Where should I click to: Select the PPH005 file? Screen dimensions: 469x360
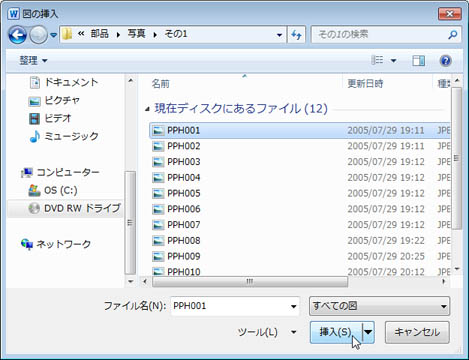(x=300, y=193)
